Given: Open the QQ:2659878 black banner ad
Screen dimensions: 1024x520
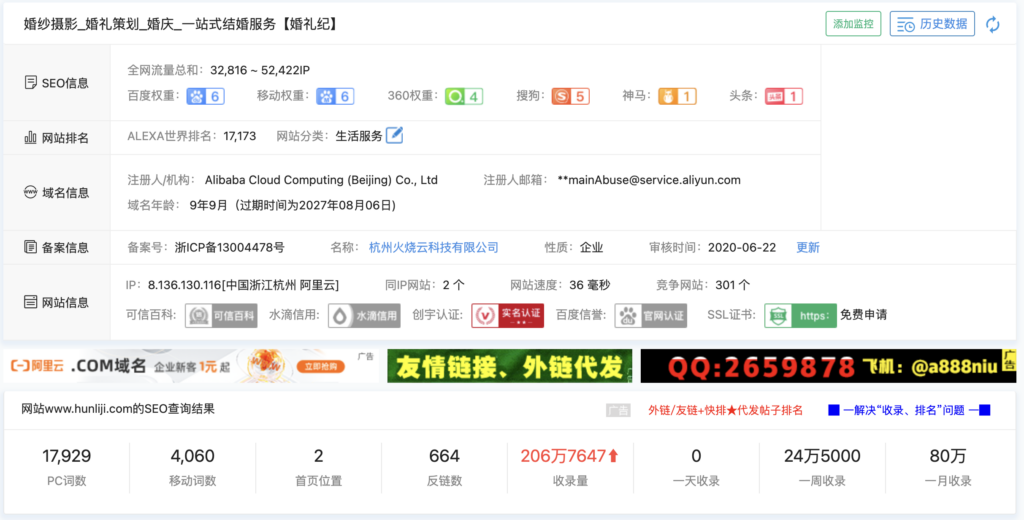Looking at the screenshot, I should coord(829,366).
